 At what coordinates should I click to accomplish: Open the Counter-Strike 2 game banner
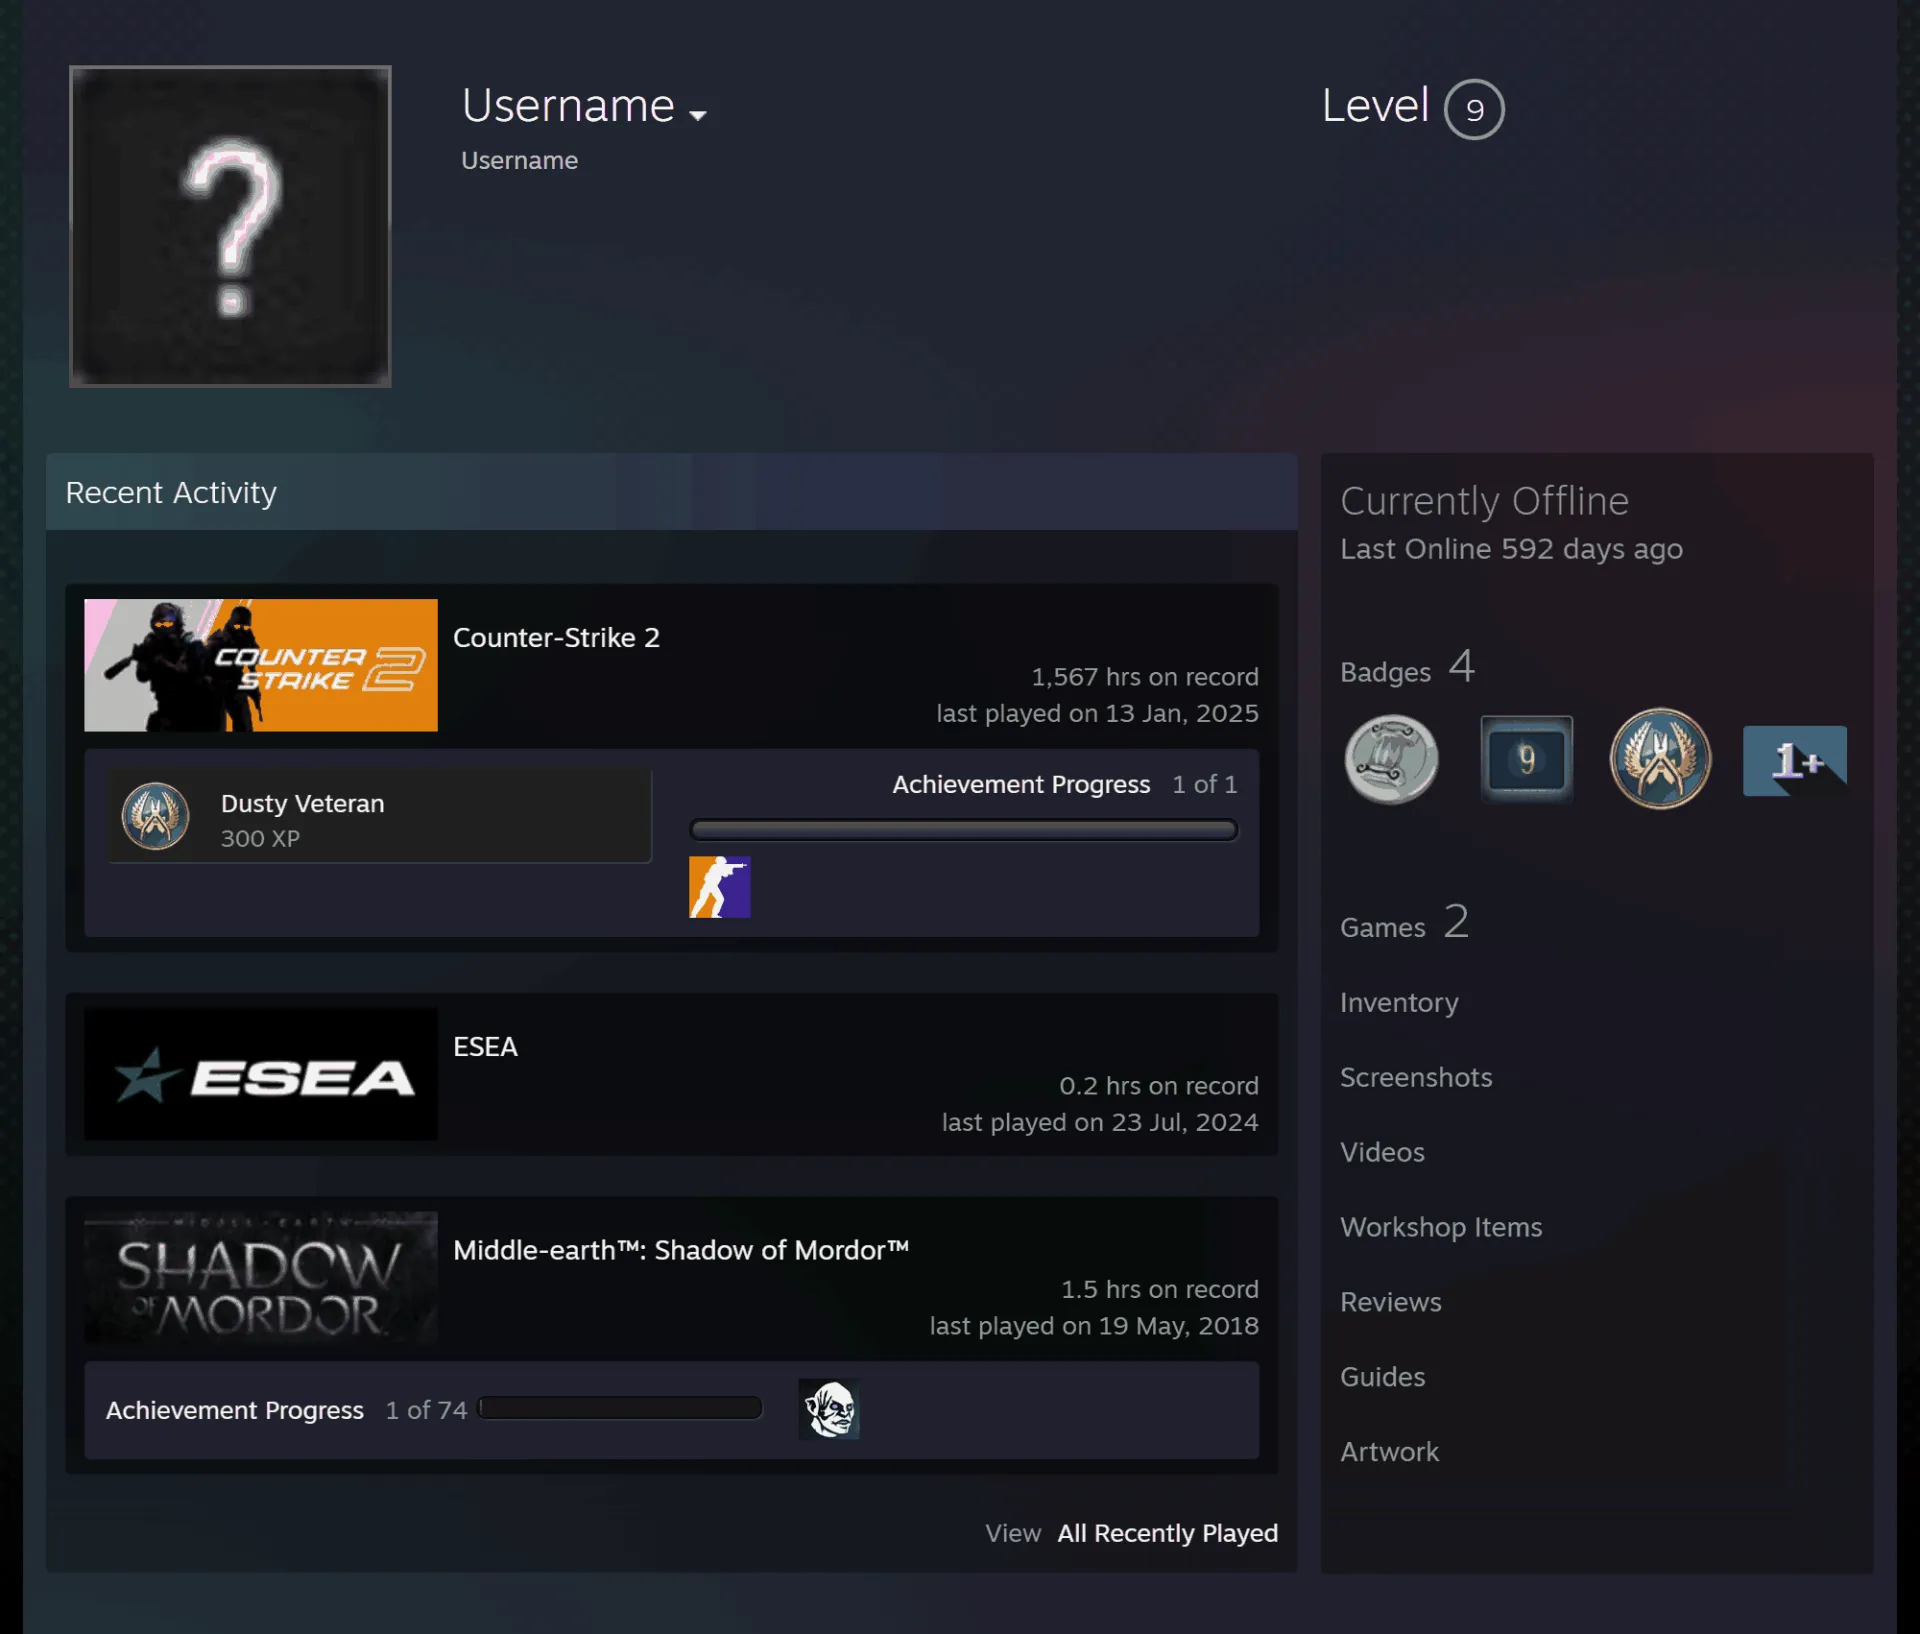pos(261,665)
